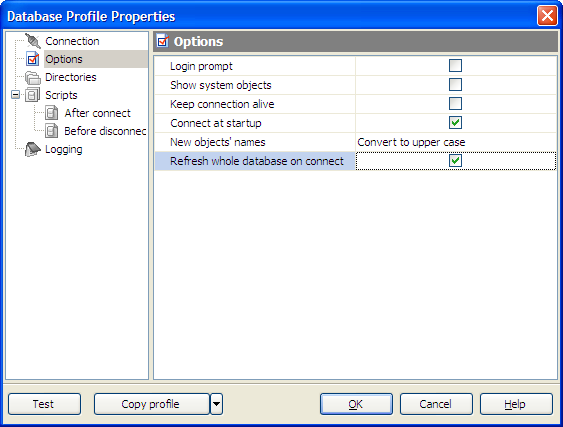Close the Database Profile Properties dialog

click(x=547, y=16)
